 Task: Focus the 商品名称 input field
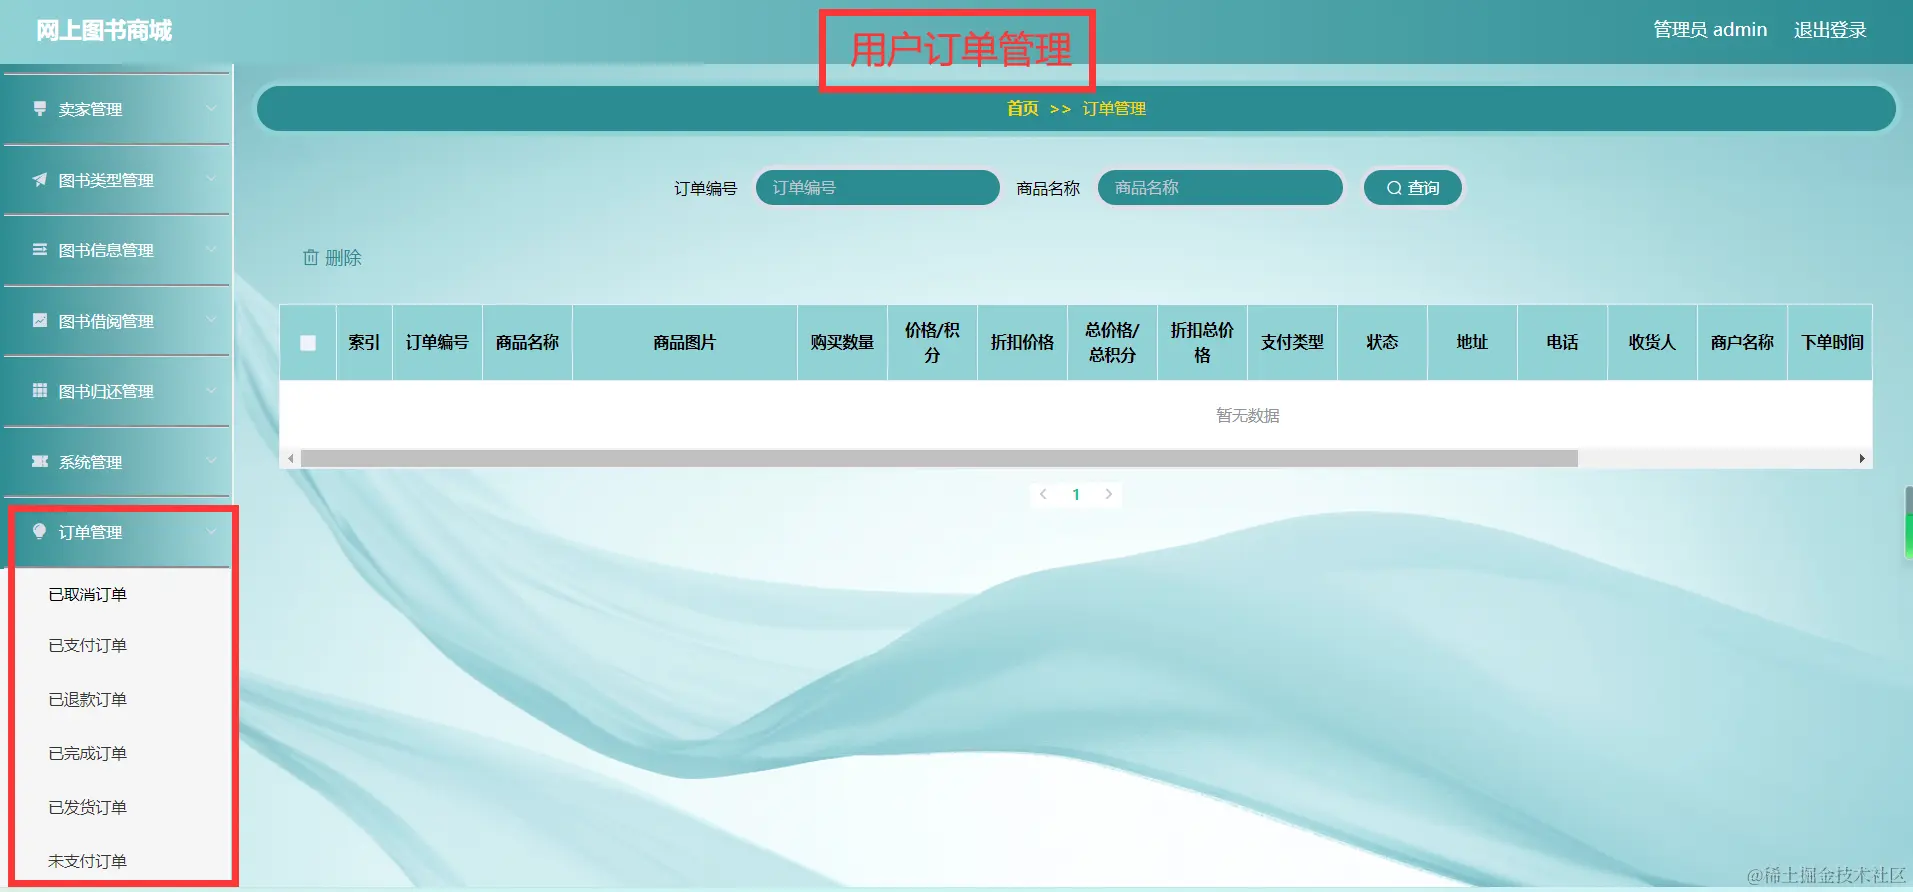tap(1220, 188)
